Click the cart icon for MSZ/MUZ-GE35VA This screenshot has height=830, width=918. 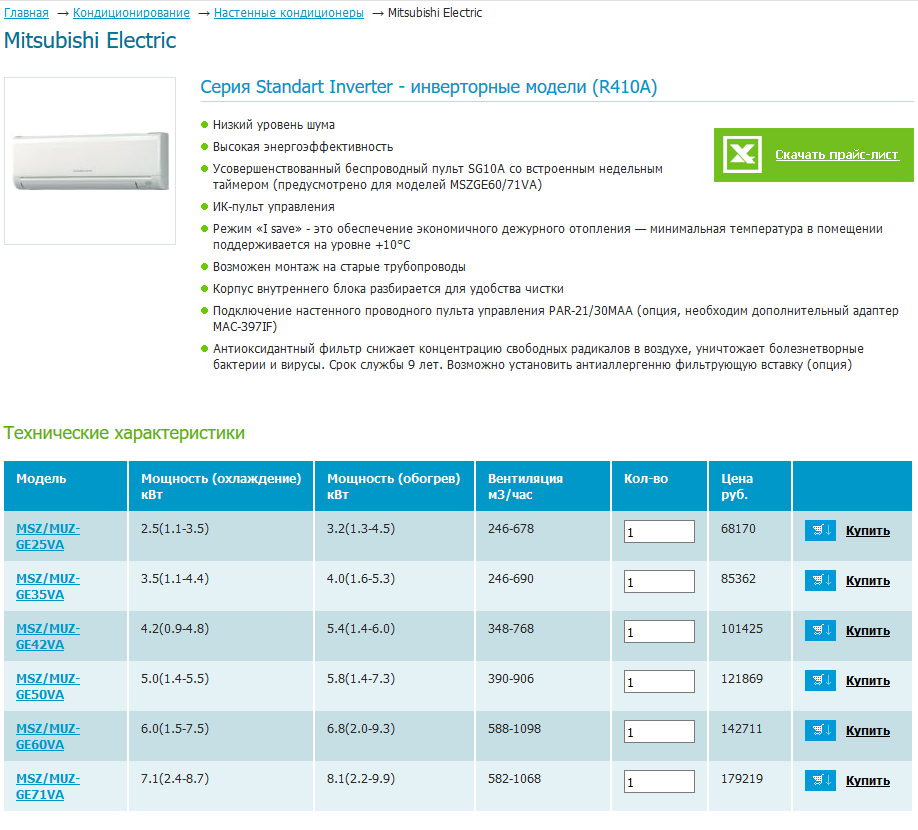click(x=819, y=580)
